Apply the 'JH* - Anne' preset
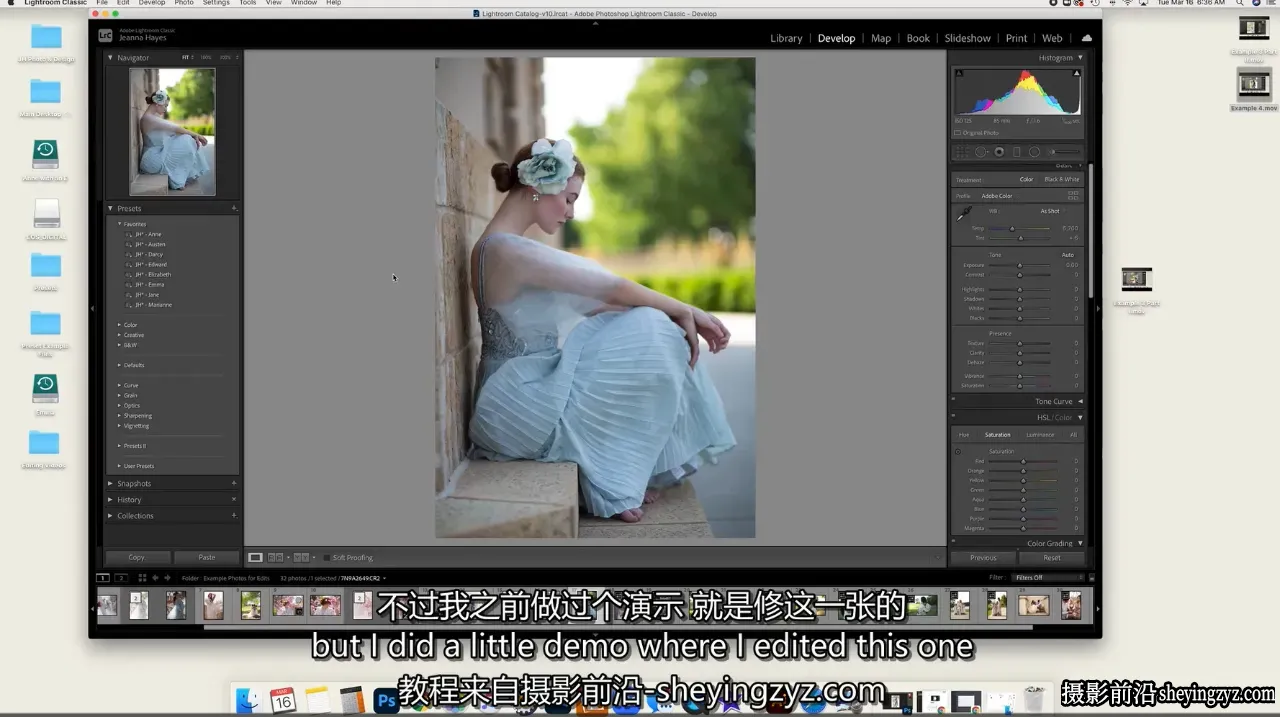The height and width of the screenshot is (717, 1280). coord(148,234)
